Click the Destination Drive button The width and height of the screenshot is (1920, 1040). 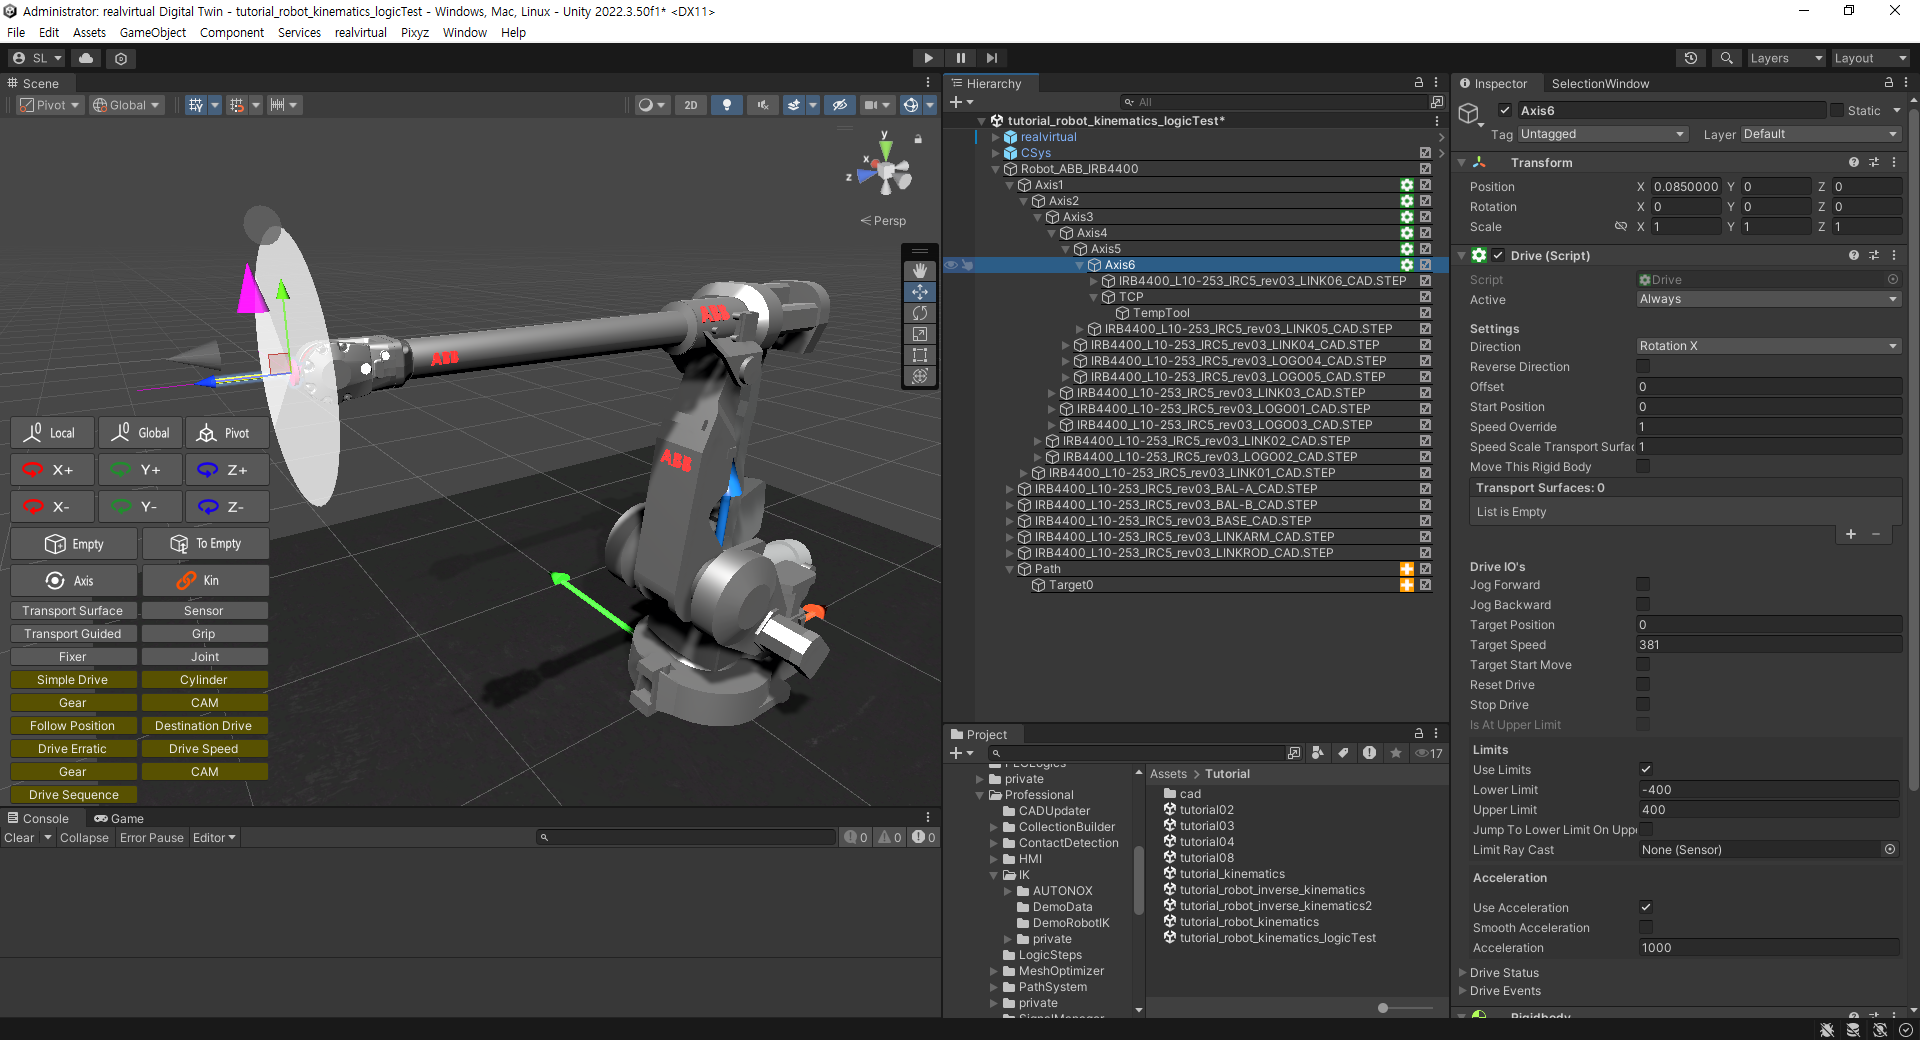tap(204, 726)
